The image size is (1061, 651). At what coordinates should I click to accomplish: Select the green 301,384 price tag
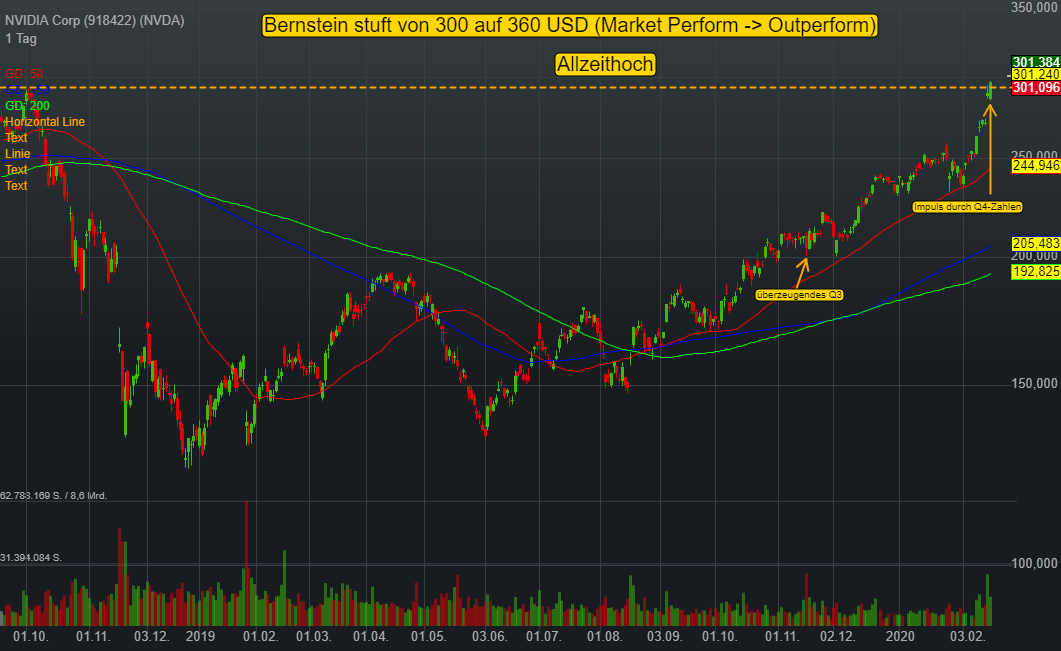1036,62
